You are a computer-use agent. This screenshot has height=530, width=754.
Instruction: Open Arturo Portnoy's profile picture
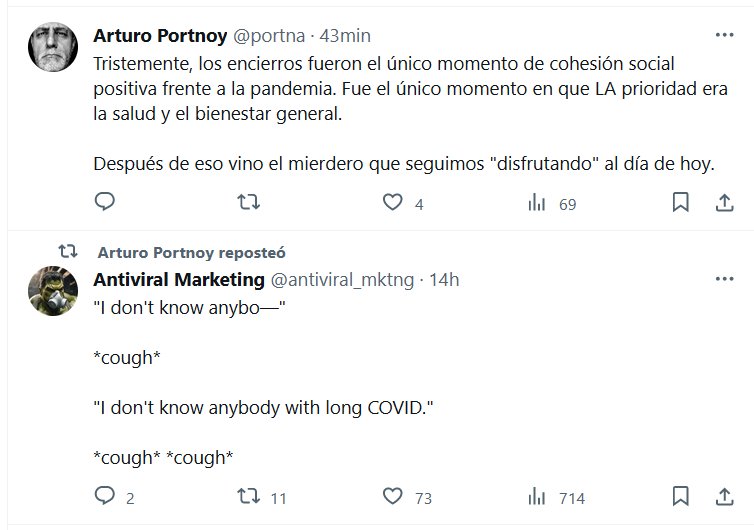[54, 48]
